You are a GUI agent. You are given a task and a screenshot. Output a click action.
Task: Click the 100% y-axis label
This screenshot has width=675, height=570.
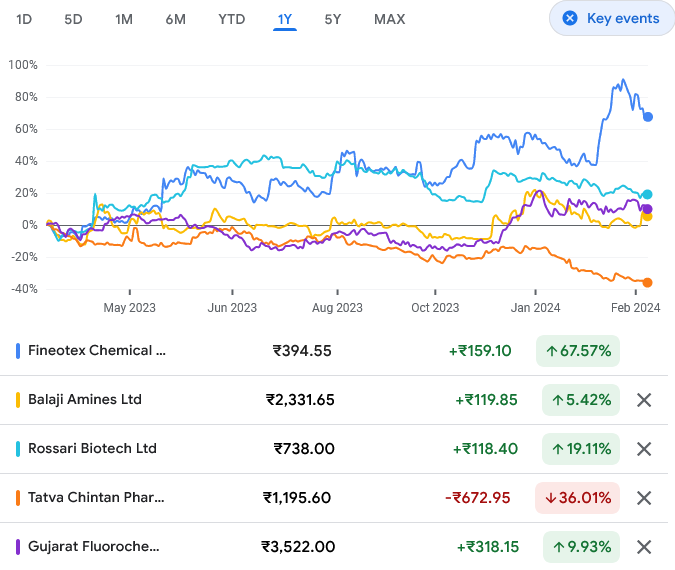coord(23,65)
